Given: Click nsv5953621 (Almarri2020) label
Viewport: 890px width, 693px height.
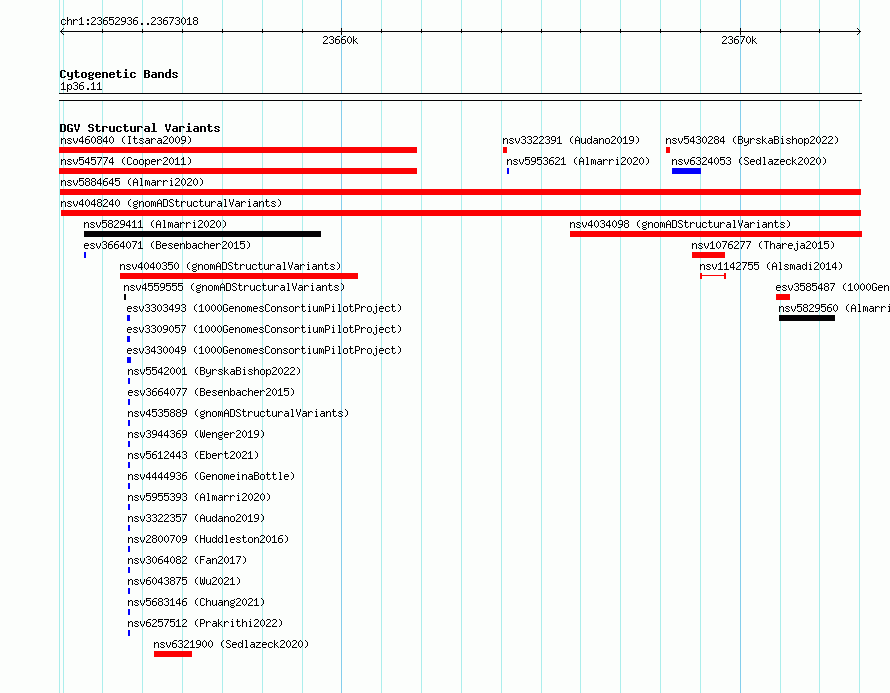Looking at the screenshot, I should [578, 161].
